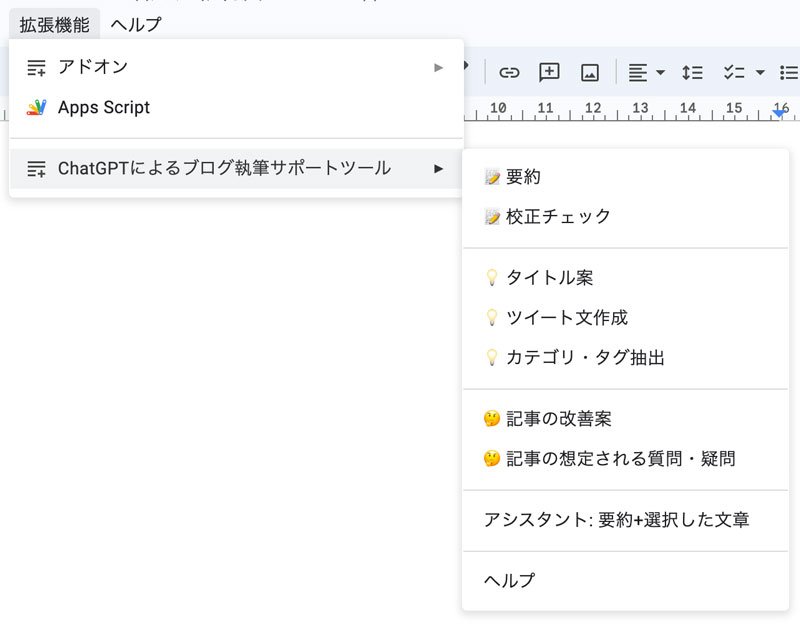Click the ChatGPT tool list-plus icon
Viewport: 800px width, 624px height.
click(x=36, y=168)
